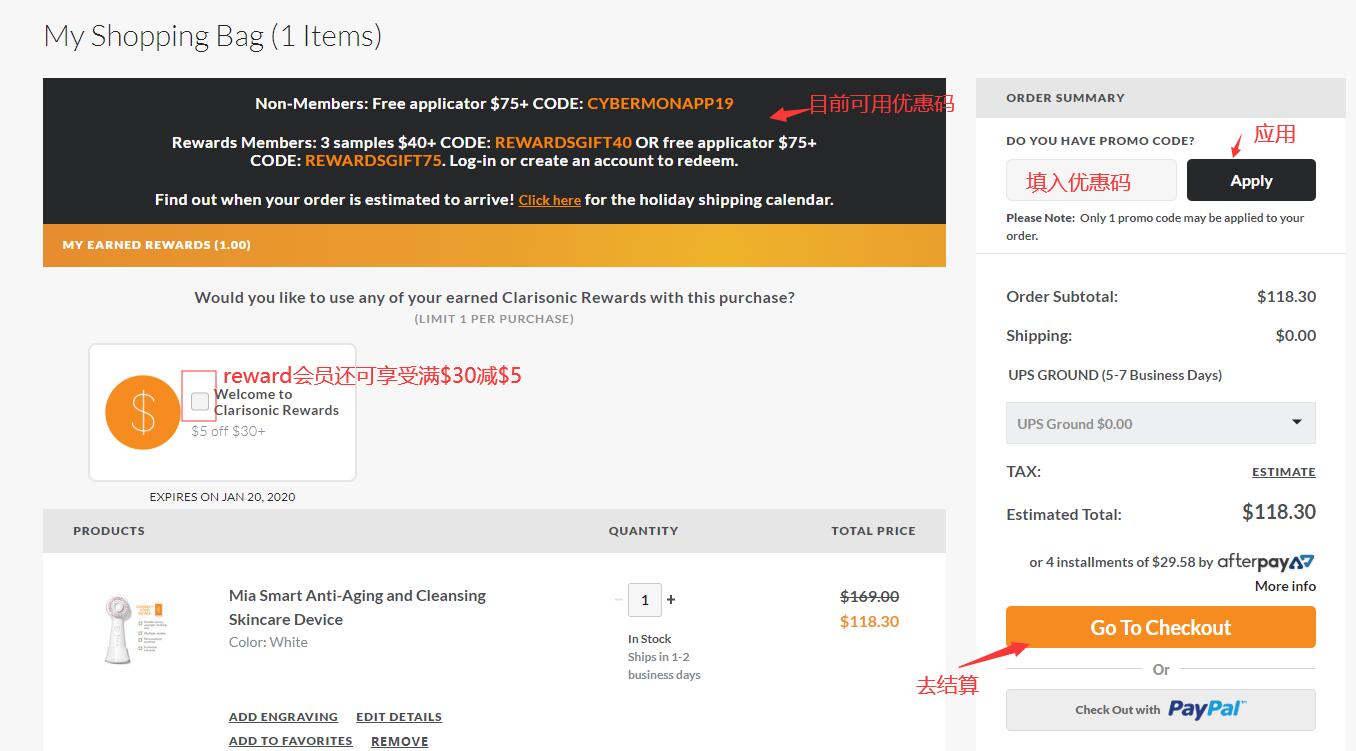Remove the Mia Smart device from bag

coord(399,741)
